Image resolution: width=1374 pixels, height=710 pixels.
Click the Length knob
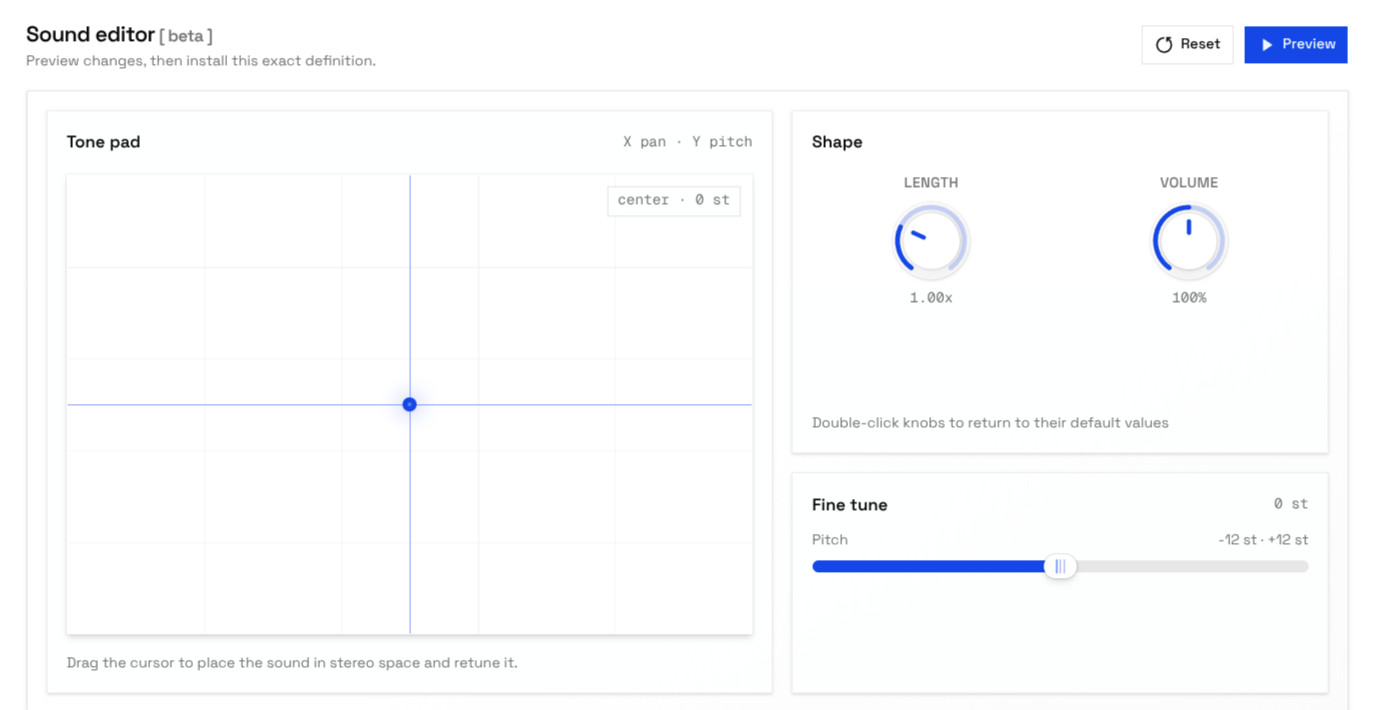930,241
